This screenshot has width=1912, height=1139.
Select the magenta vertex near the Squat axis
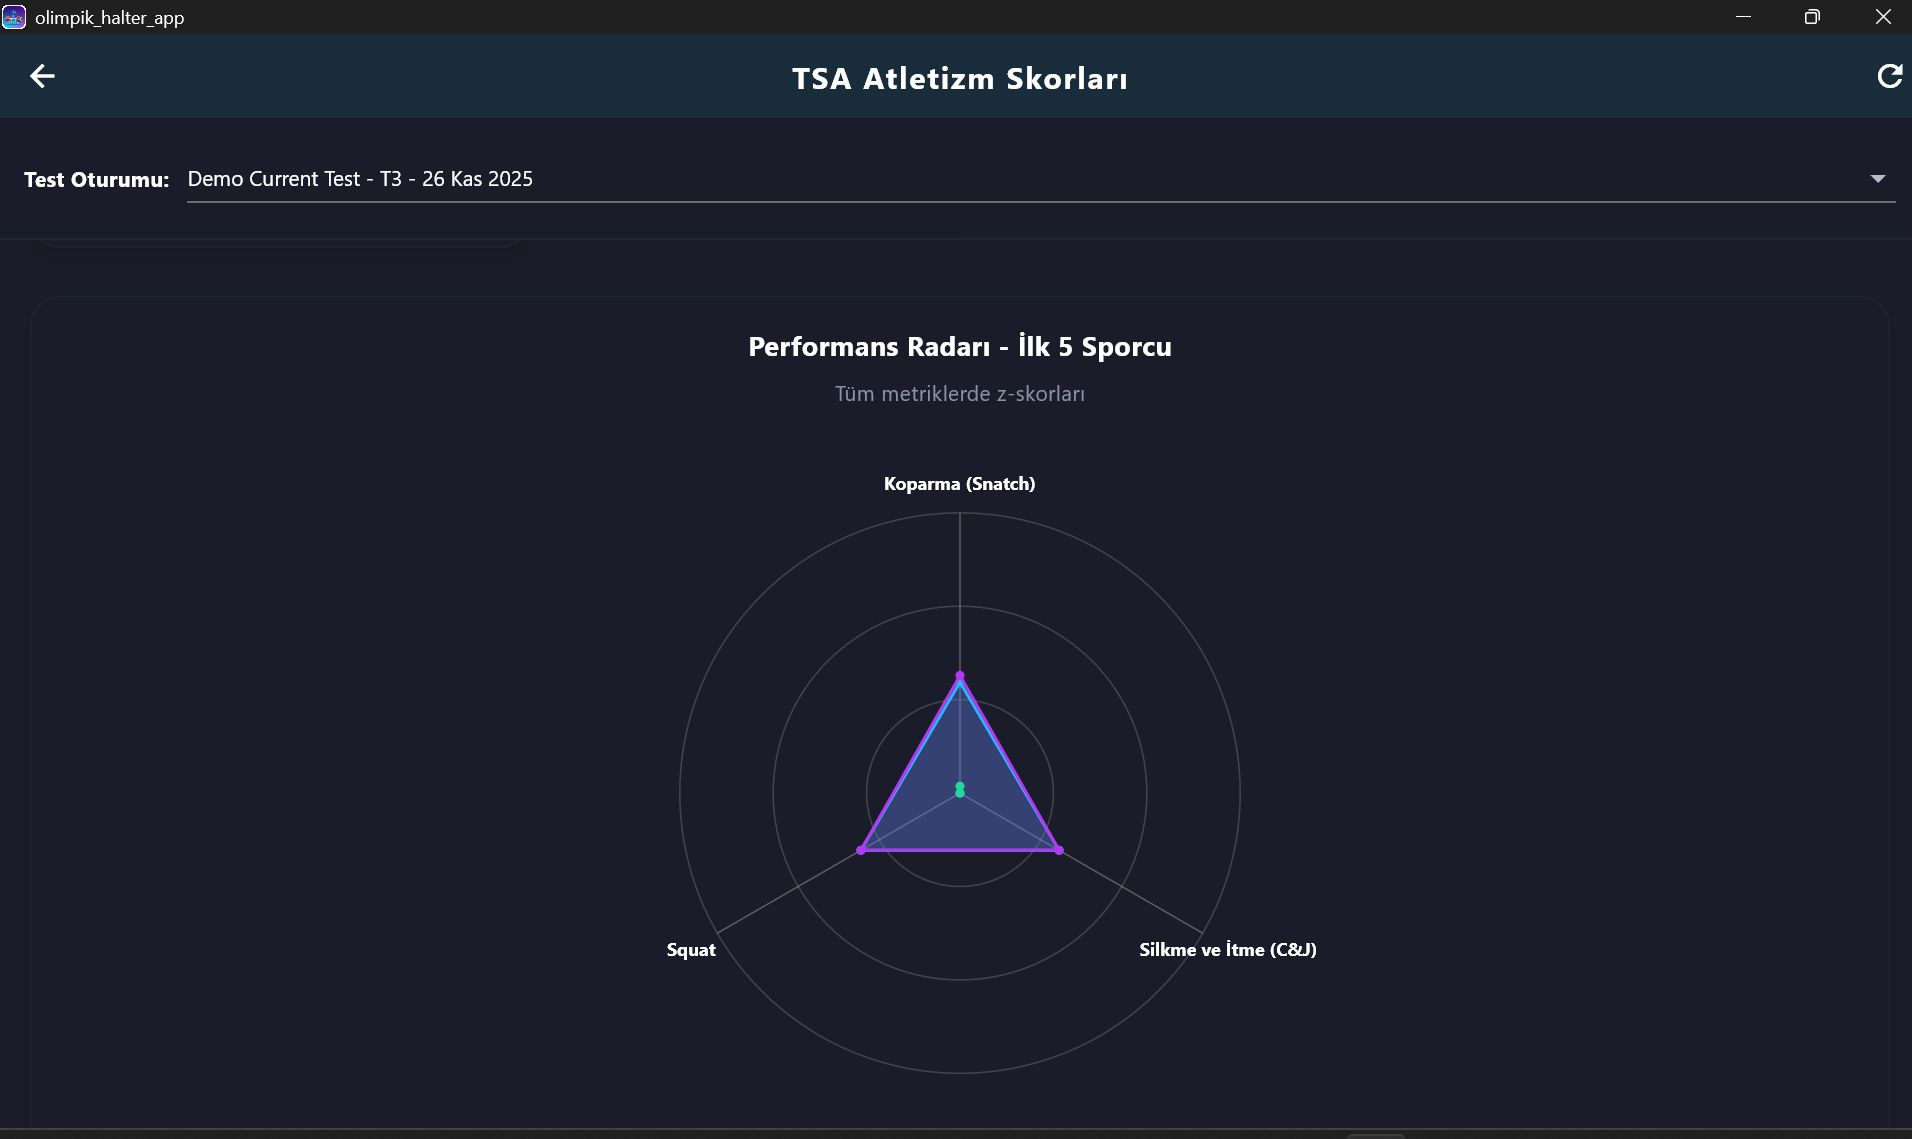pos(862,850)
